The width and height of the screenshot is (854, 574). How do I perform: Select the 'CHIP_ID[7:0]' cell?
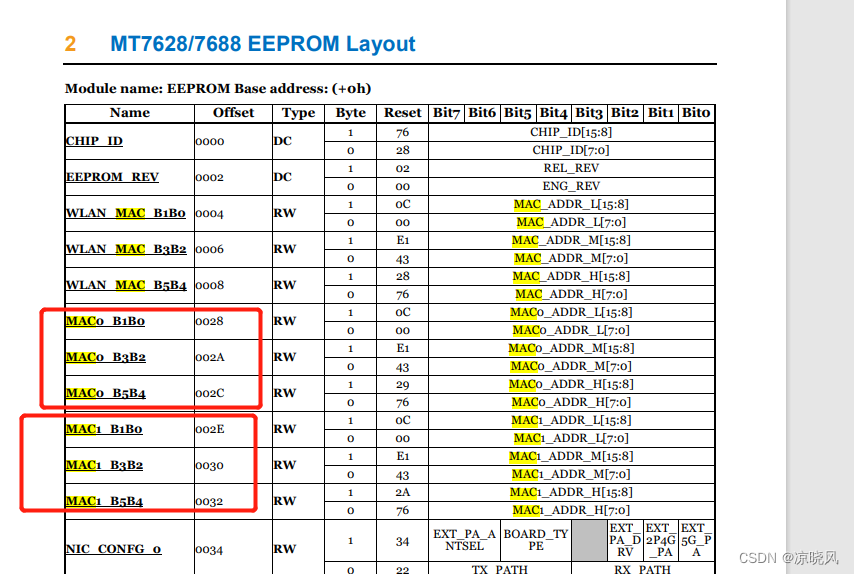pyautogui.click(x=571, y=150)
